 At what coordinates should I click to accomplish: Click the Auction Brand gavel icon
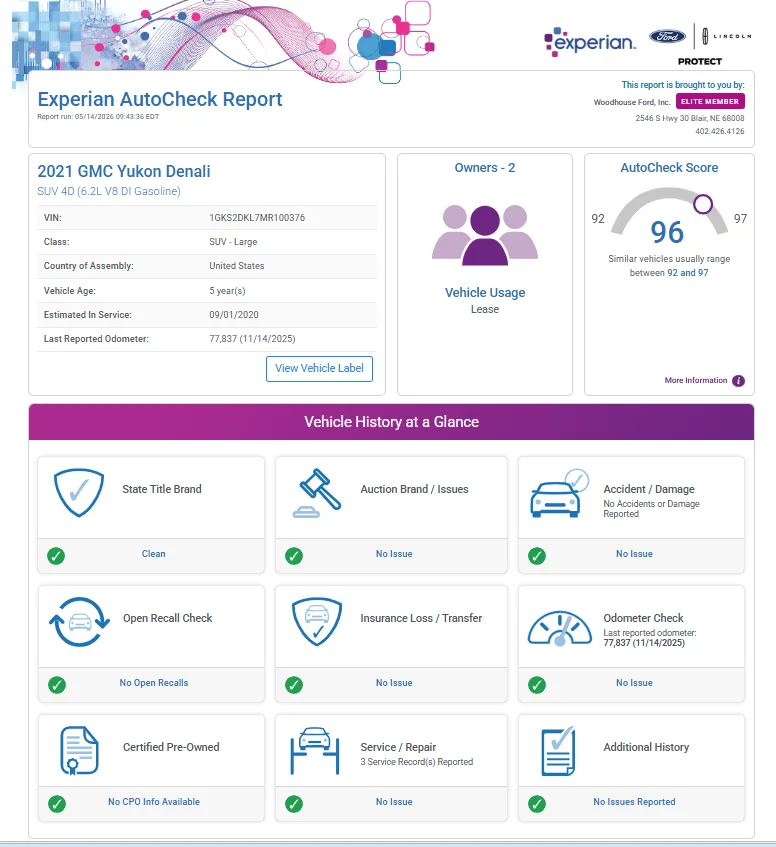coord(317,493)
